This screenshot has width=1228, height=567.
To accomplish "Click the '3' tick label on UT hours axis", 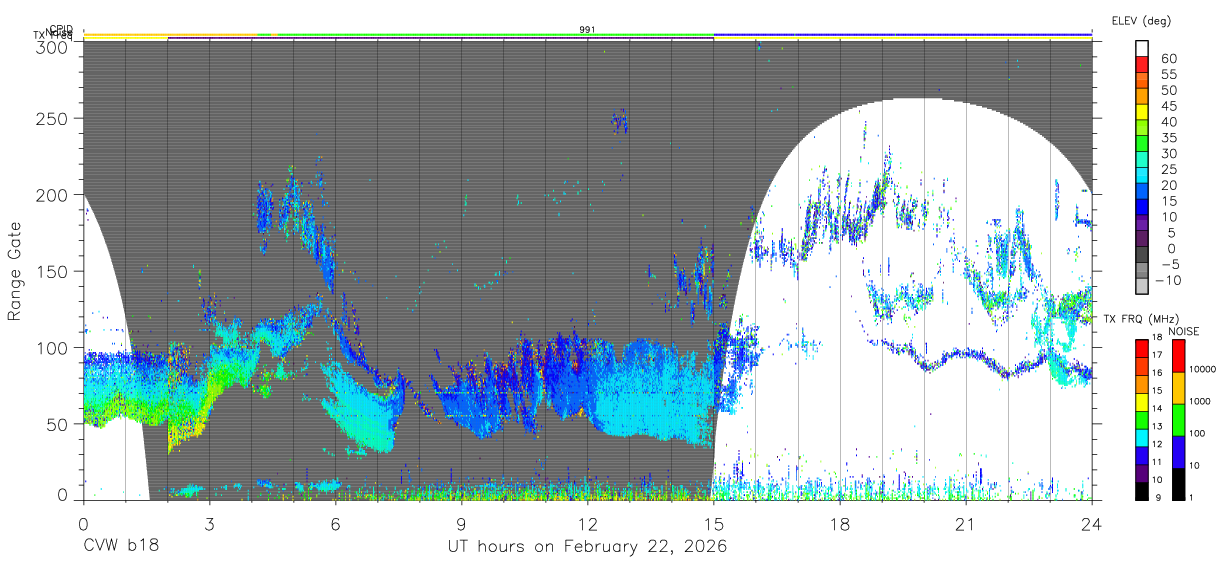I will 209,524.
